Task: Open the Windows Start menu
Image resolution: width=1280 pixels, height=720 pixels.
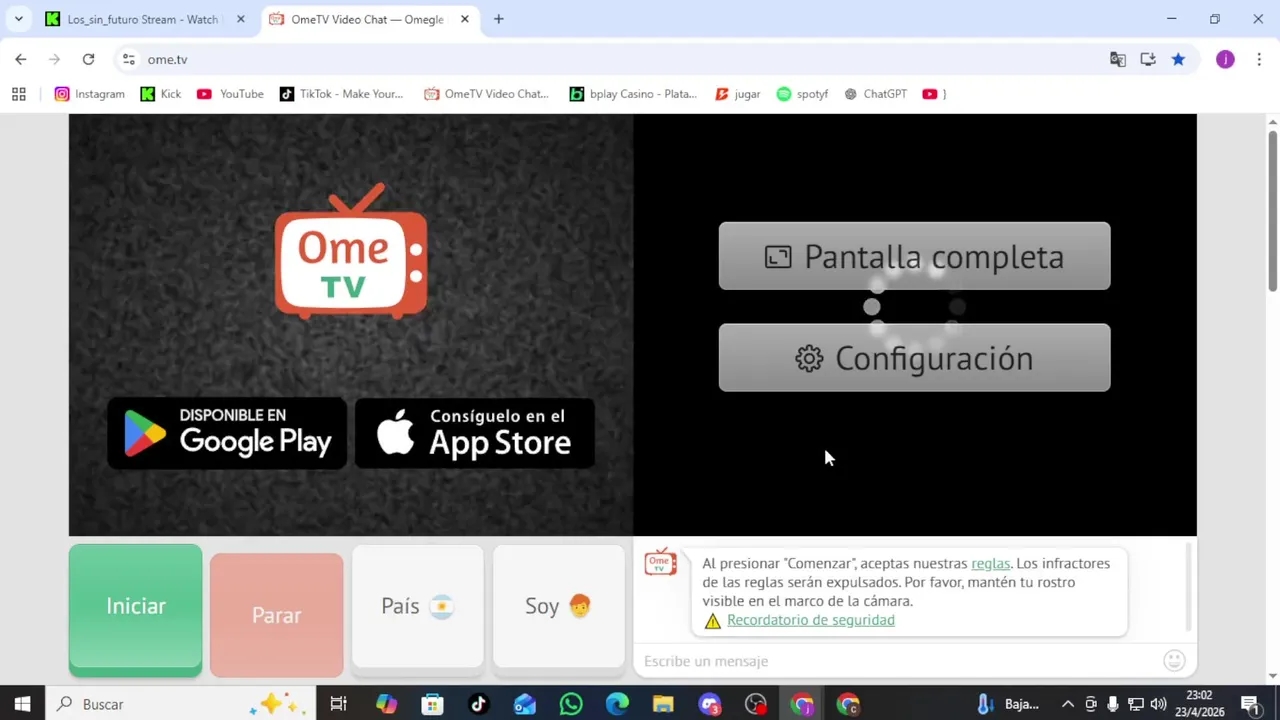Action: [x=22, y=704]
